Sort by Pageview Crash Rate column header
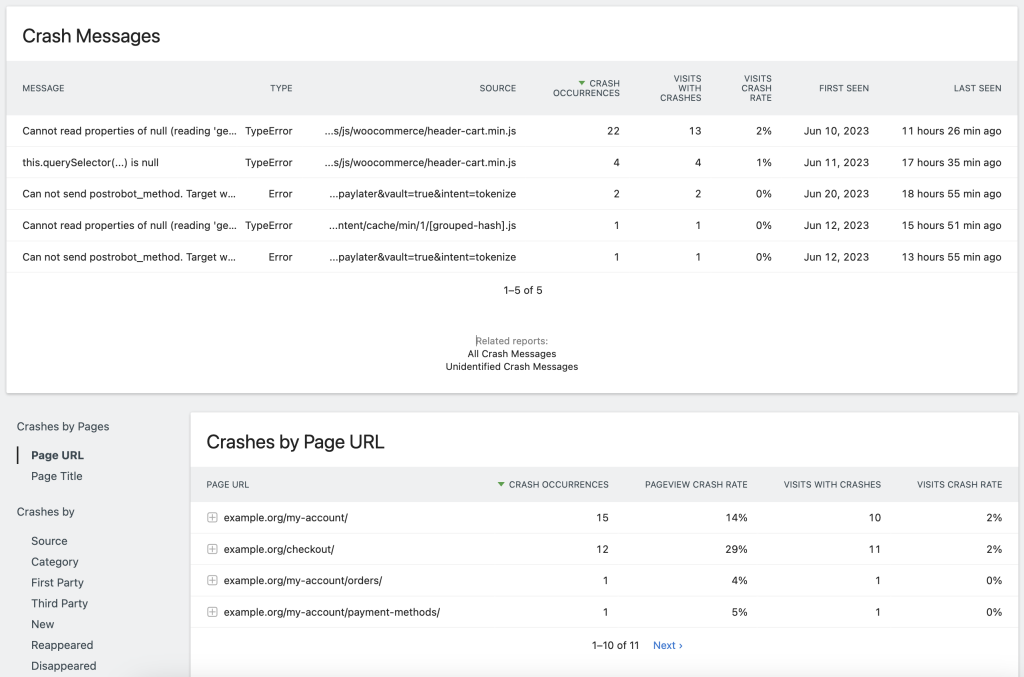Image resolution: width=1024 pixels, height=677 pixels. (x=696, y=485)
